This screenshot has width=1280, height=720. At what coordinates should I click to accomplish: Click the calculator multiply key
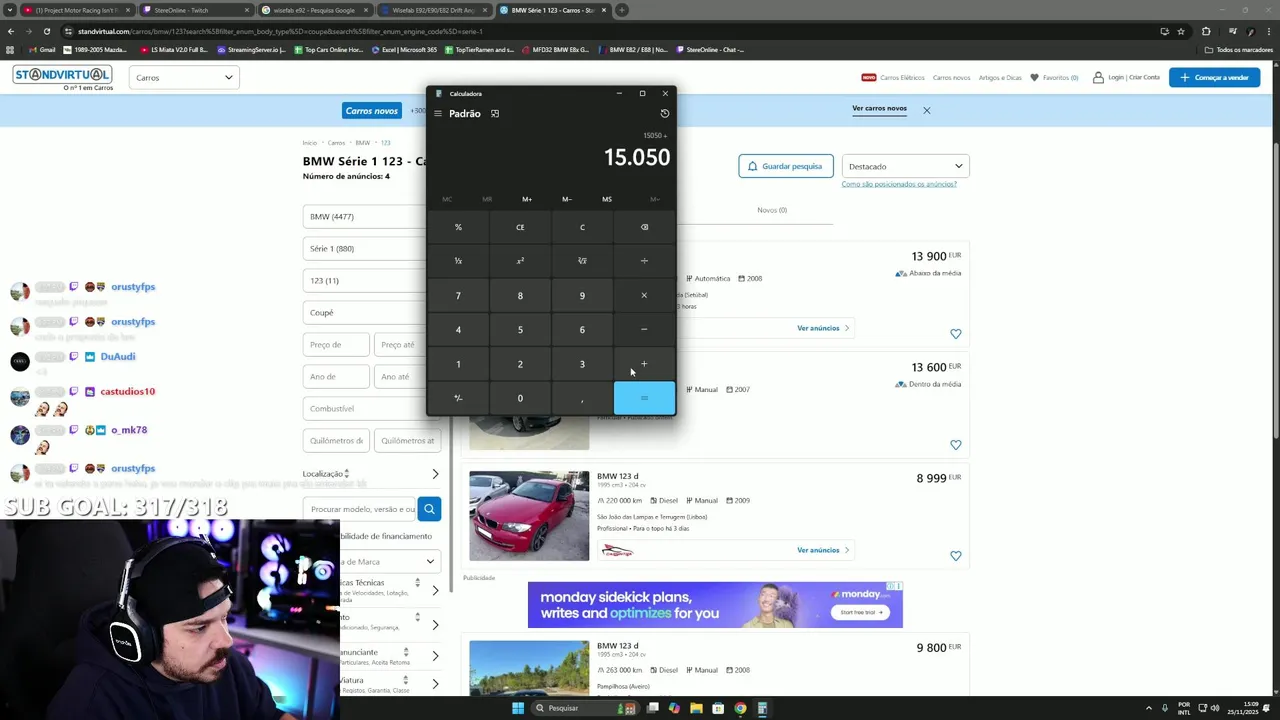tap(644, 295)
